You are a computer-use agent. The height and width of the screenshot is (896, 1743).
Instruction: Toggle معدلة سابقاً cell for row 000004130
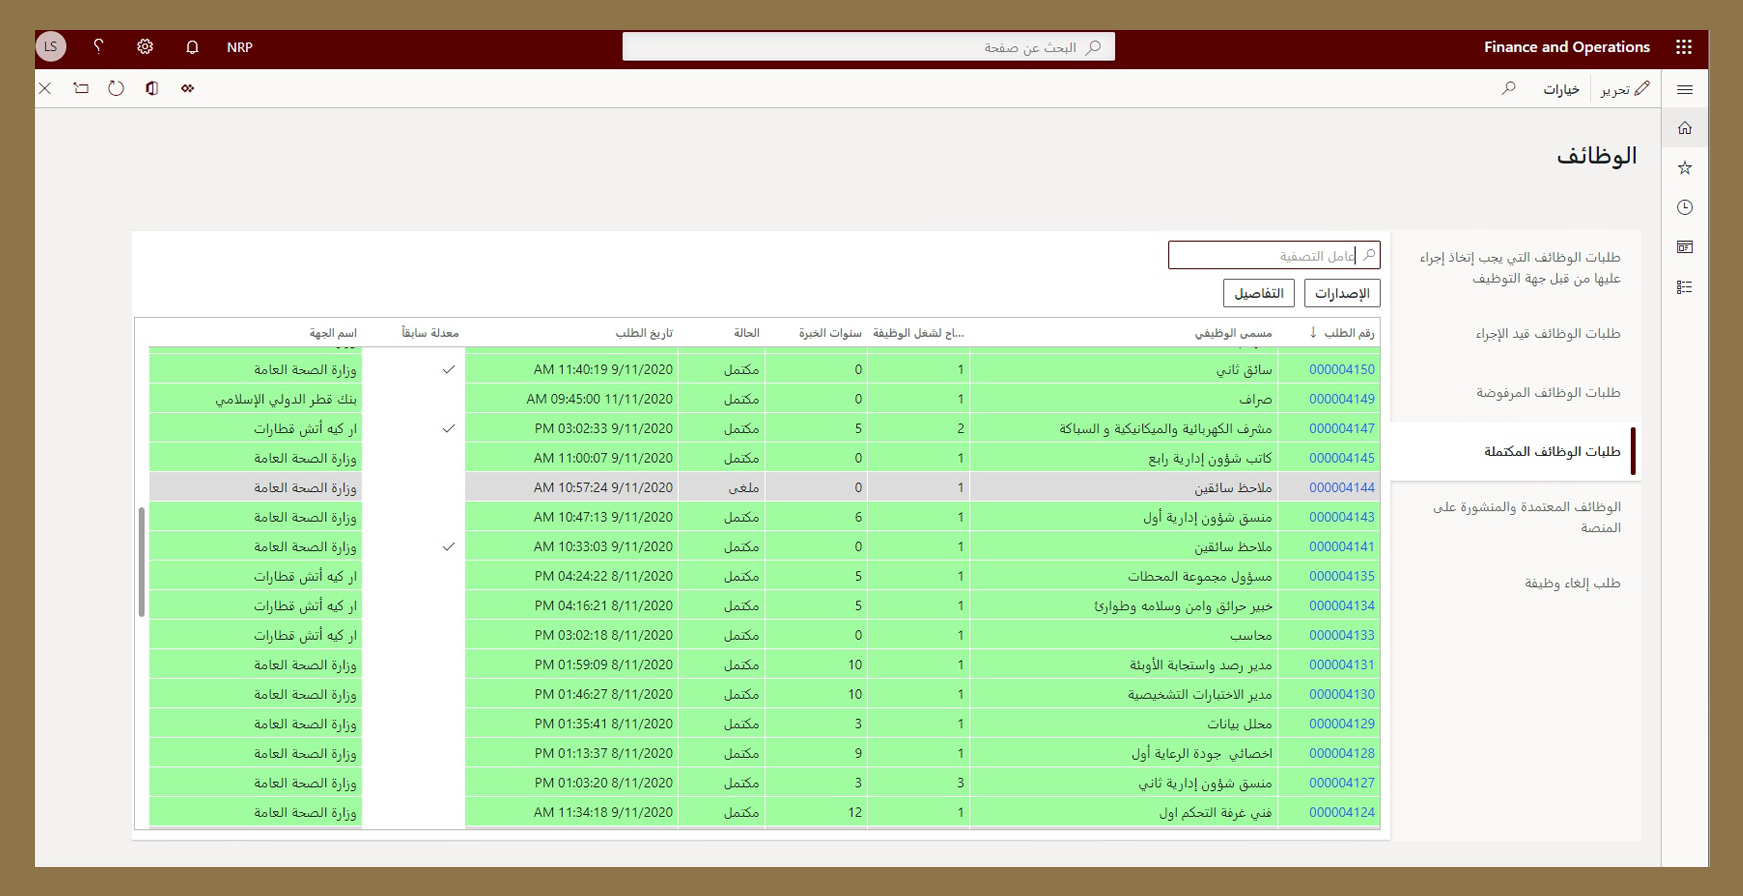point(413,694)
